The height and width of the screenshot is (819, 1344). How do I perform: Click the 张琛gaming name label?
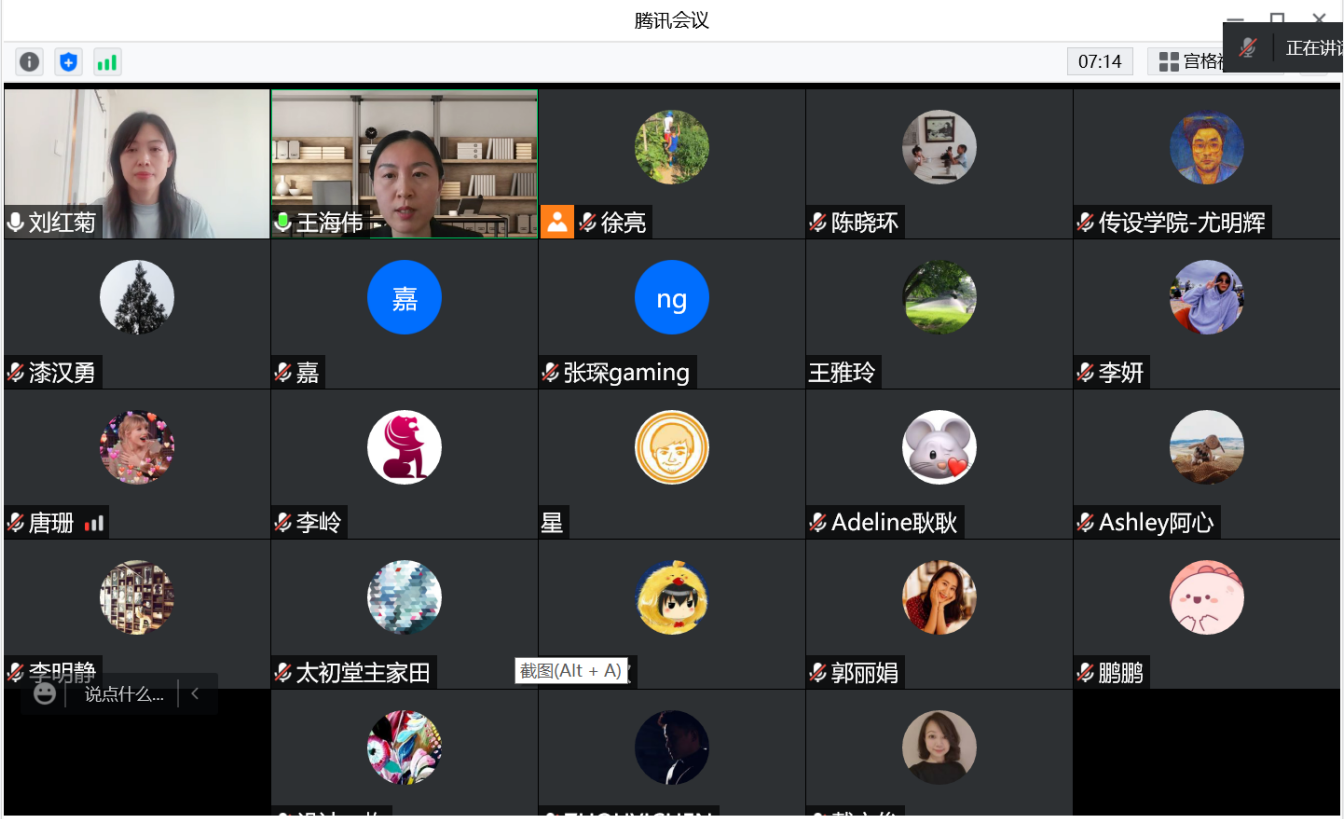click(x=626, y=373)
